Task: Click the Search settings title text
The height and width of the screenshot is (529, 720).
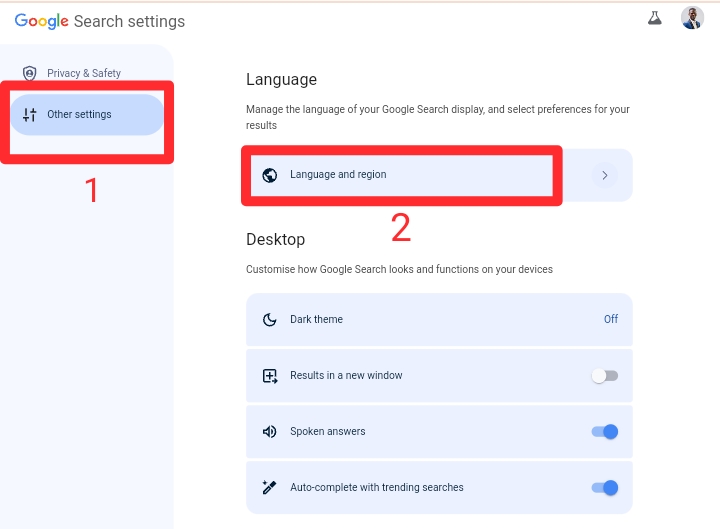Action: (129, 22)
